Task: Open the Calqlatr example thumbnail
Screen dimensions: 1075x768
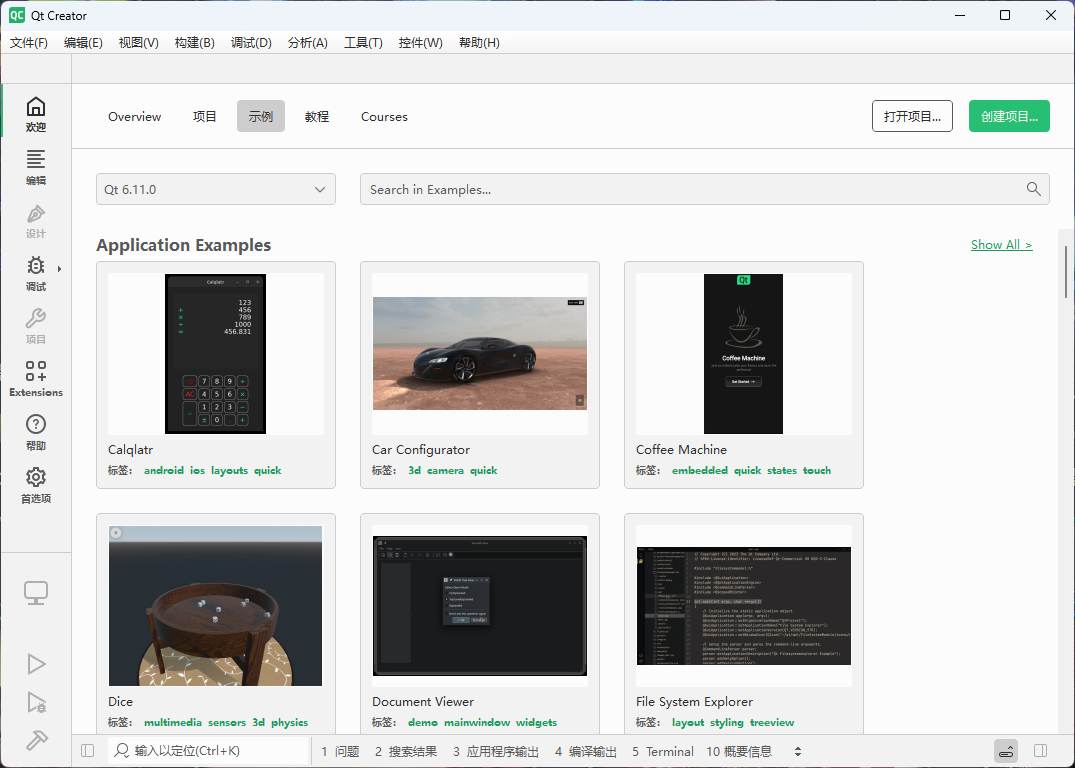Action: 215,353
